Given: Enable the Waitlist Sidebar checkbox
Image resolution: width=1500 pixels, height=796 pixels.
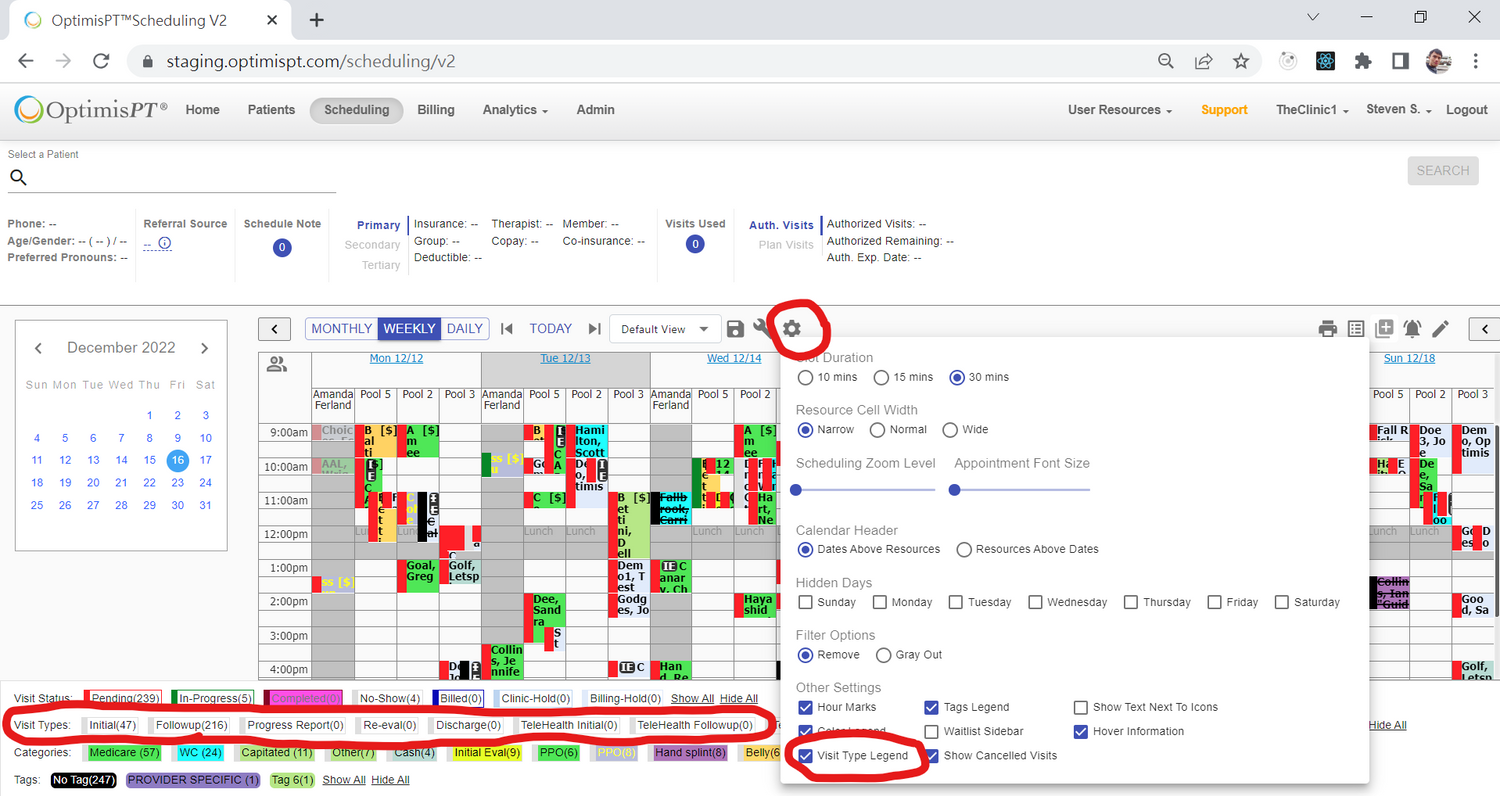Looking at the screenshot, I should tap(932, 731).
